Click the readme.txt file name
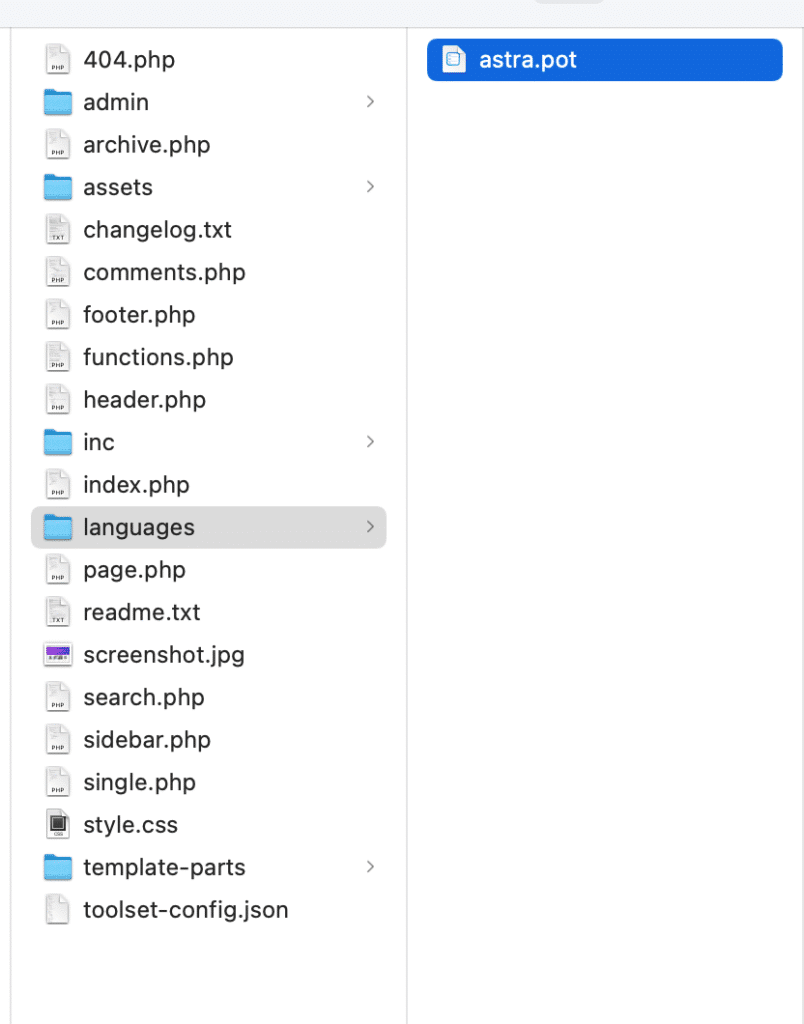Image resolution: width=804 pixels, height=1024 pixels. [142, 612]
